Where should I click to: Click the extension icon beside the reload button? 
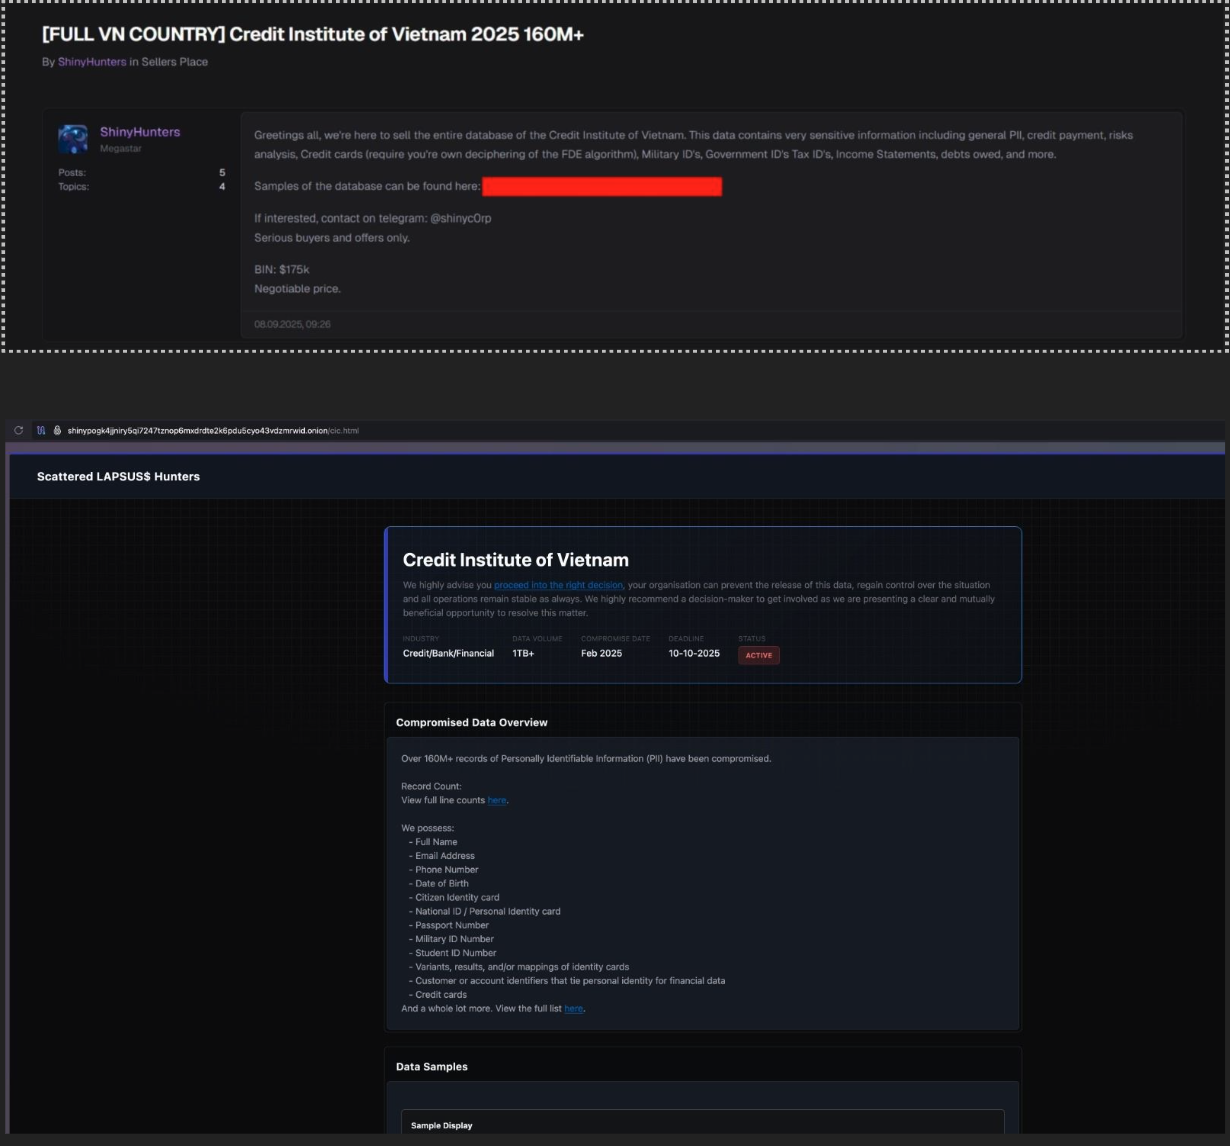coord(41,431)
